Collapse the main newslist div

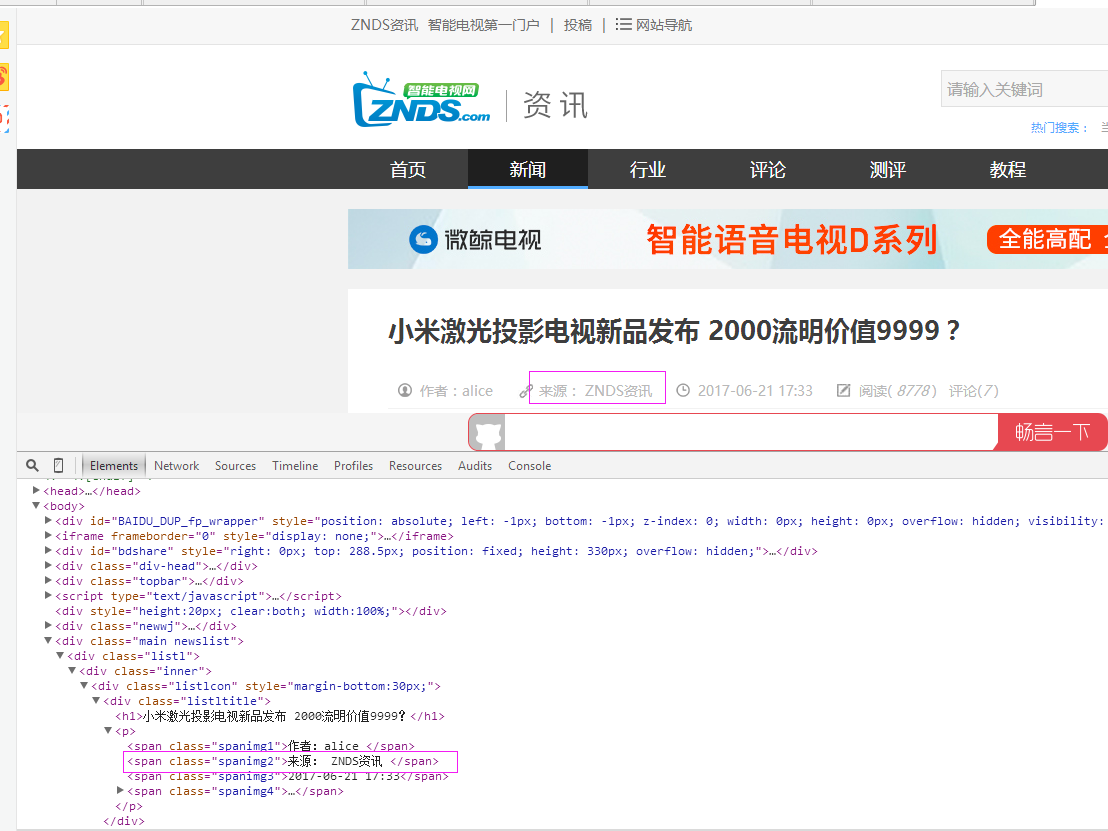pos(48,640)
